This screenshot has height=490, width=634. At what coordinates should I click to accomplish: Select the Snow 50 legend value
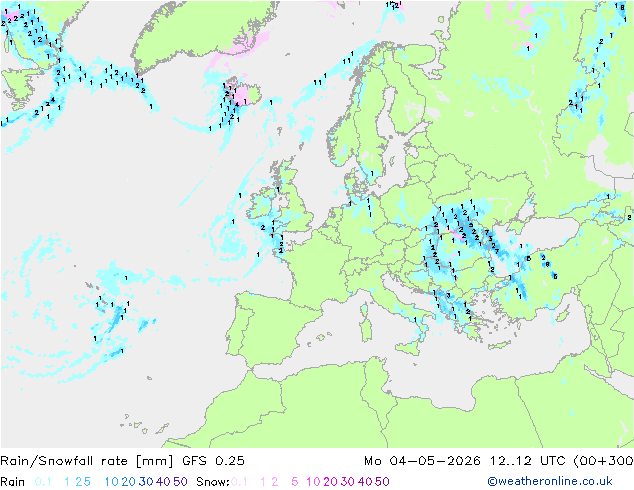[382, 482]
